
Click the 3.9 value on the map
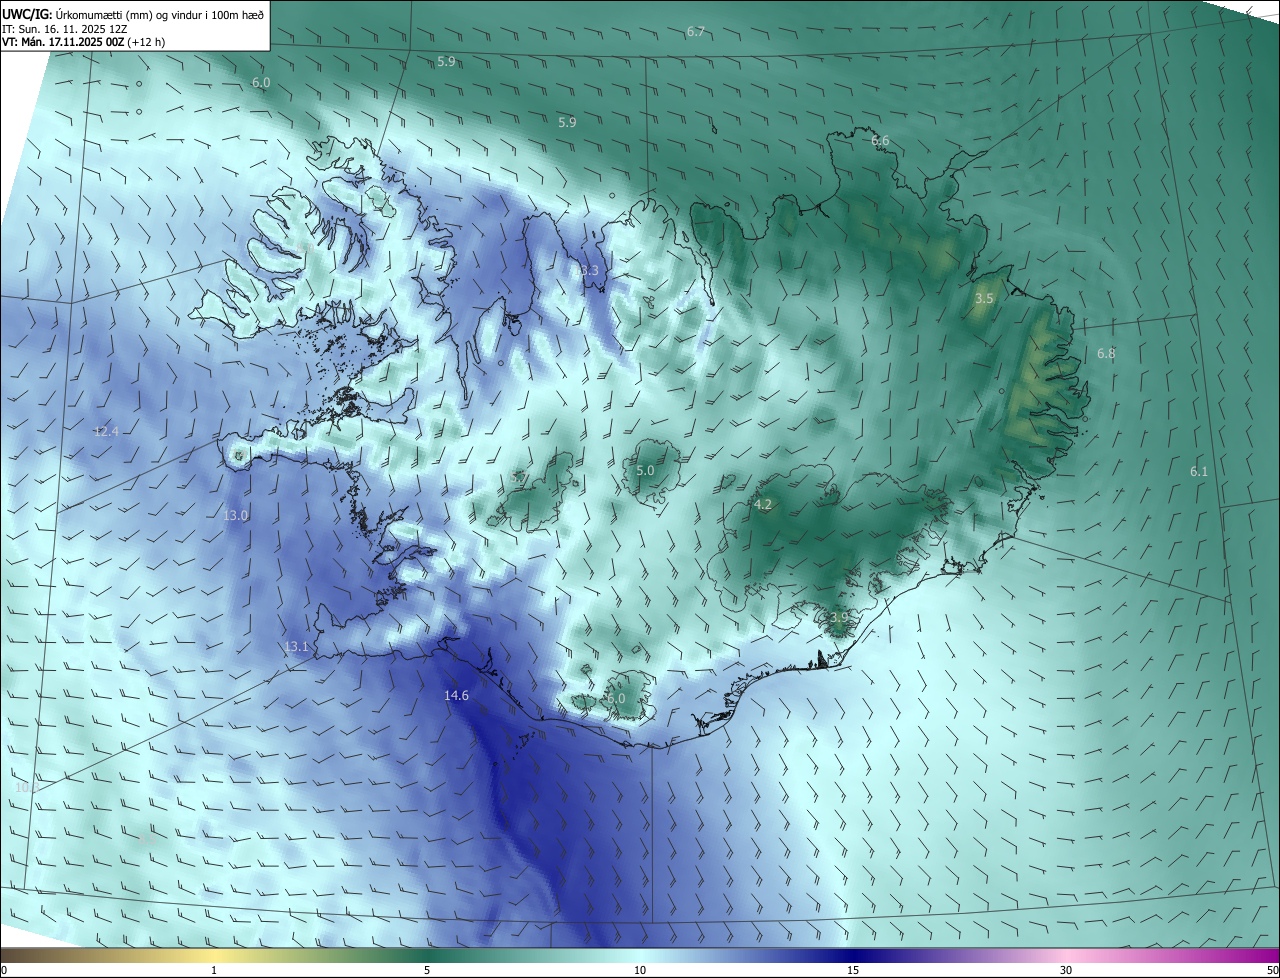[838, 618]
